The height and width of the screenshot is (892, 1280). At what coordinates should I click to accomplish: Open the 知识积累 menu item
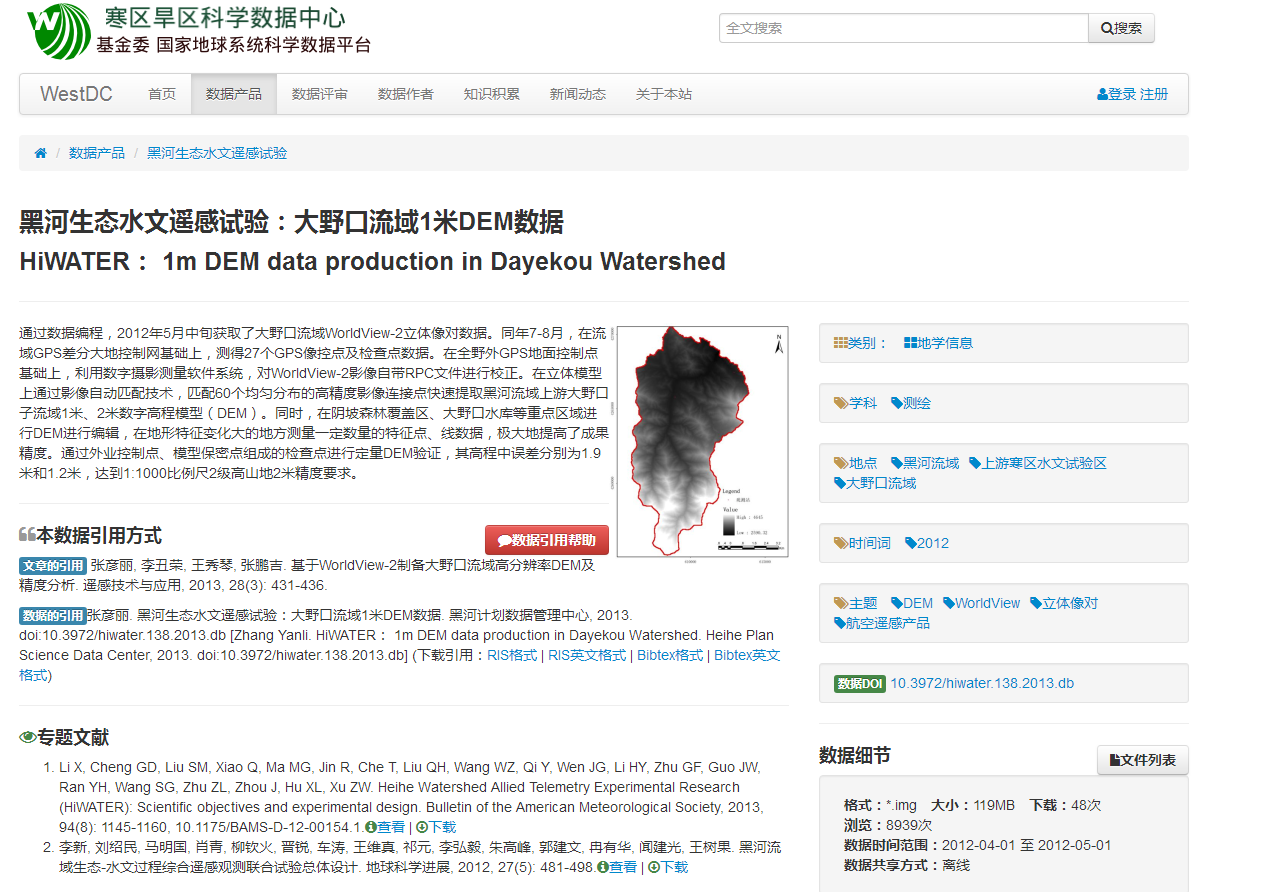click(x=492, y=94)
